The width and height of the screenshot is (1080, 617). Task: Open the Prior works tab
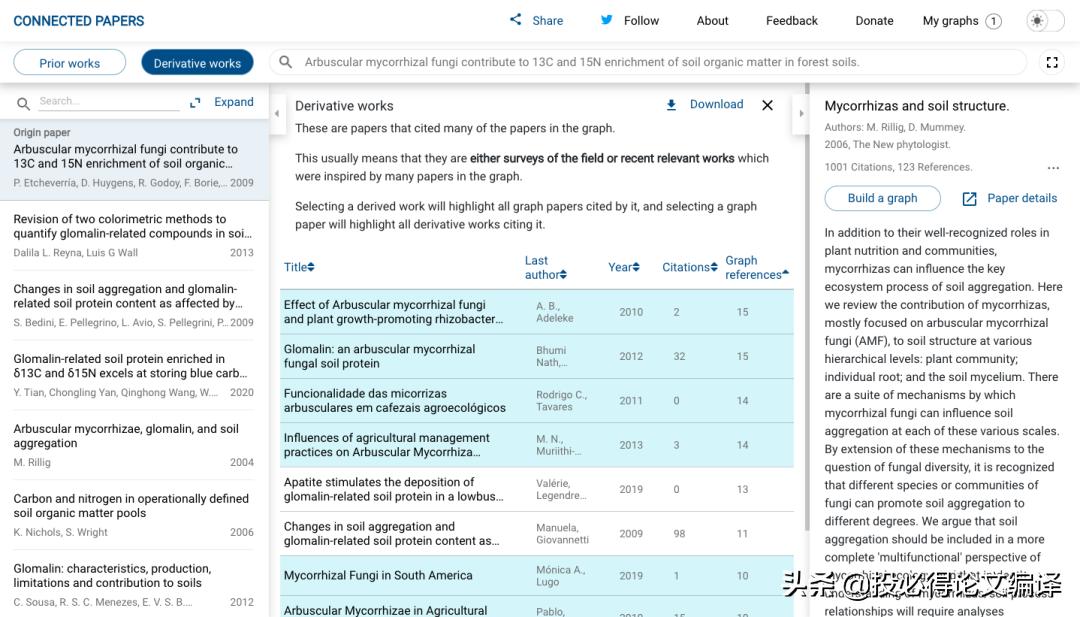(70, 63)
